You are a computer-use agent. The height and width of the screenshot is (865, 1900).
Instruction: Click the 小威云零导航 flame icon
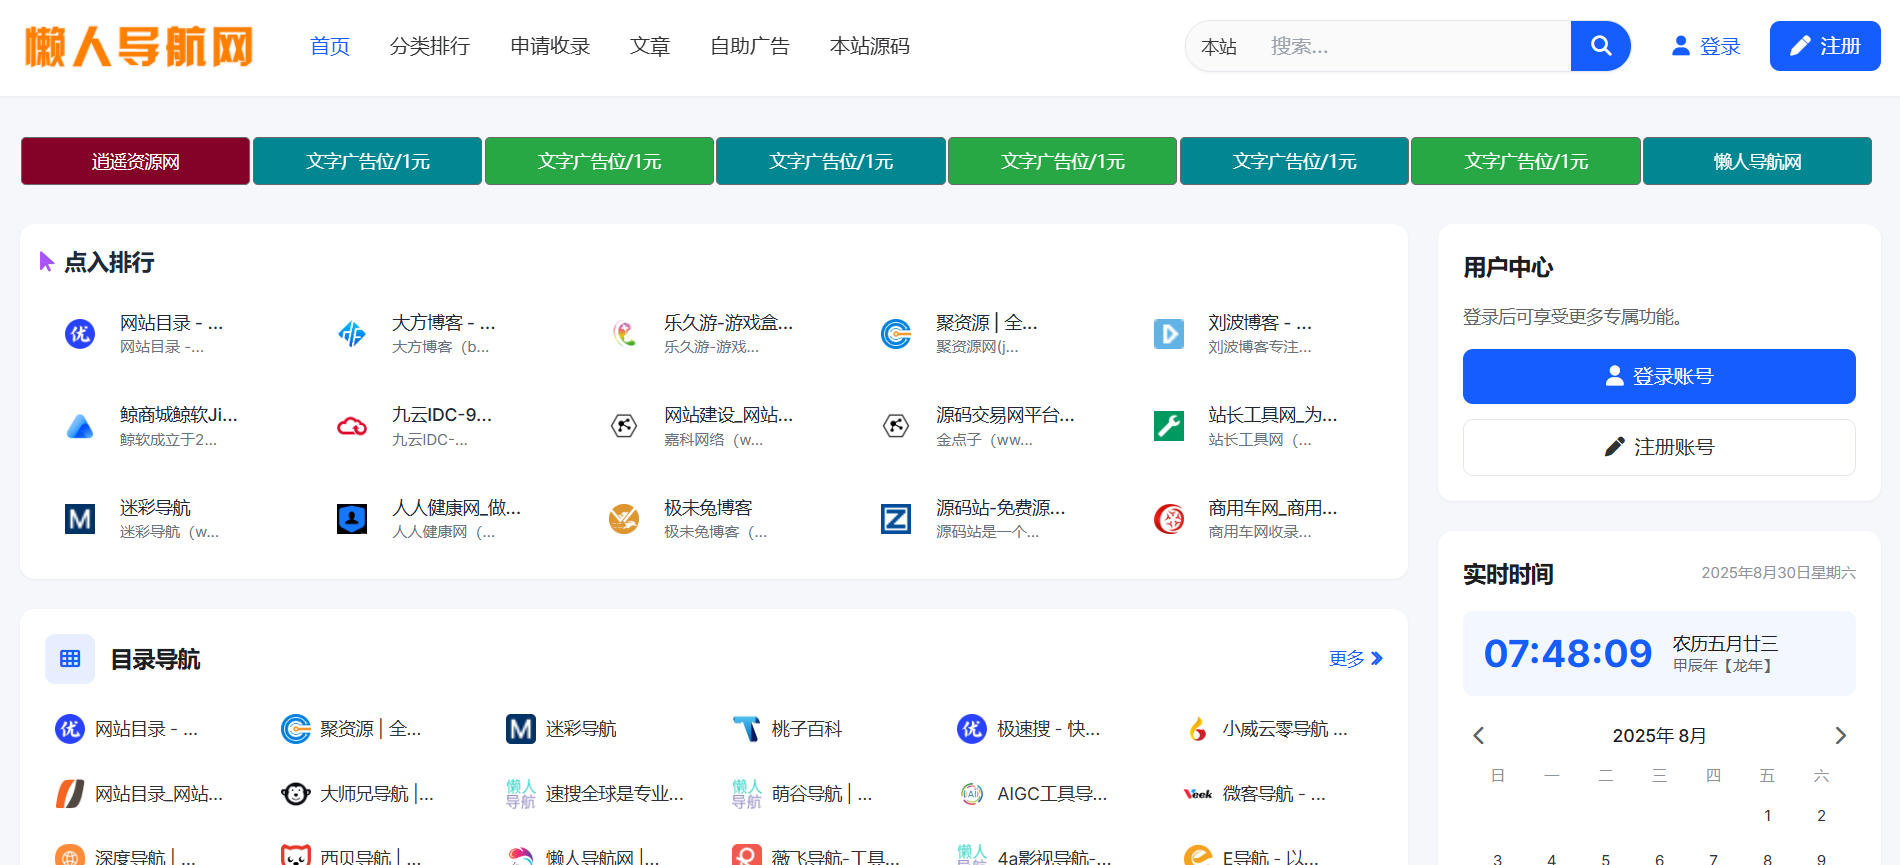pos(1197,729)
